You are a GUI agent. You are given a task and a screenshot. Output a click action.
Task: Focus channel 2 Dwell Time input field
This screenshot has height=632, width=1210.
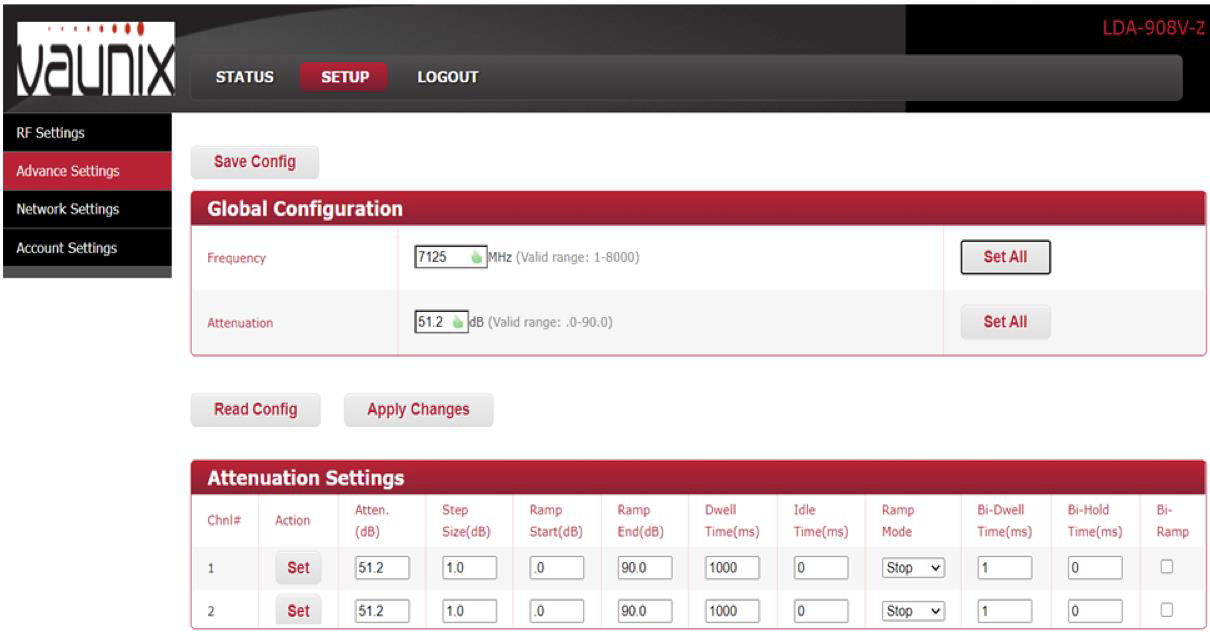click(731, 610)
